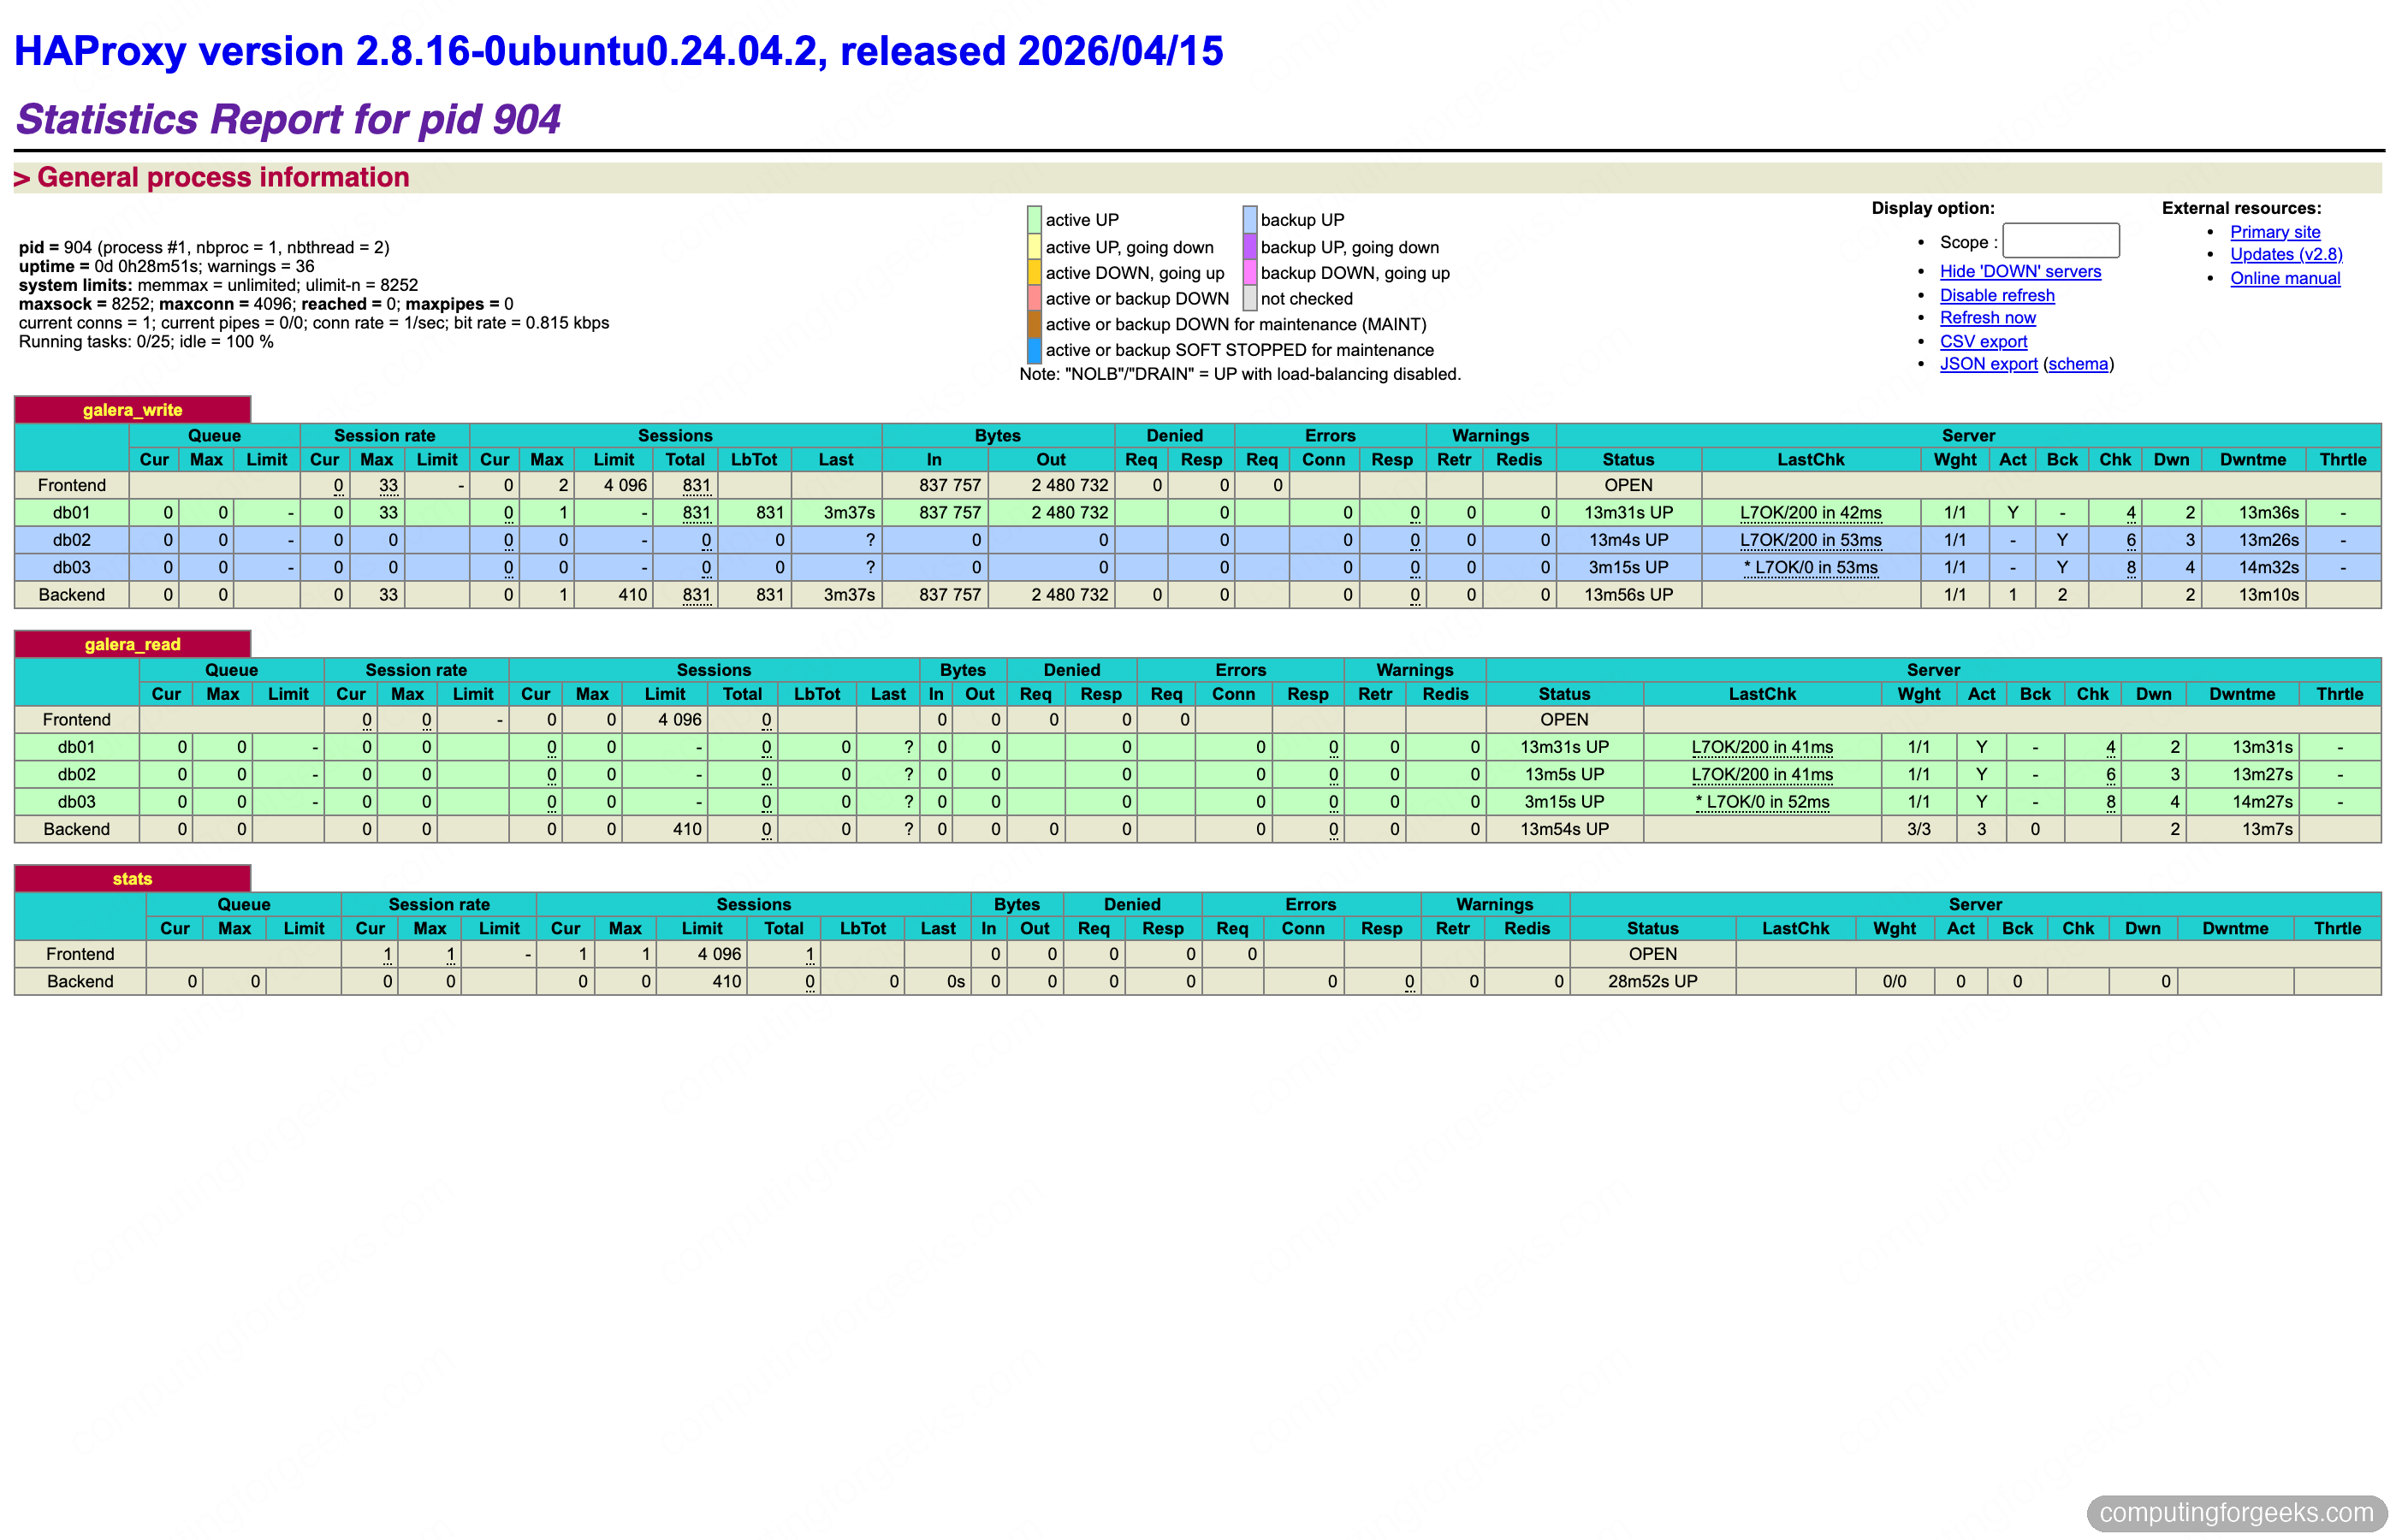Click the backup UP legend swatch

[1250, 220]
